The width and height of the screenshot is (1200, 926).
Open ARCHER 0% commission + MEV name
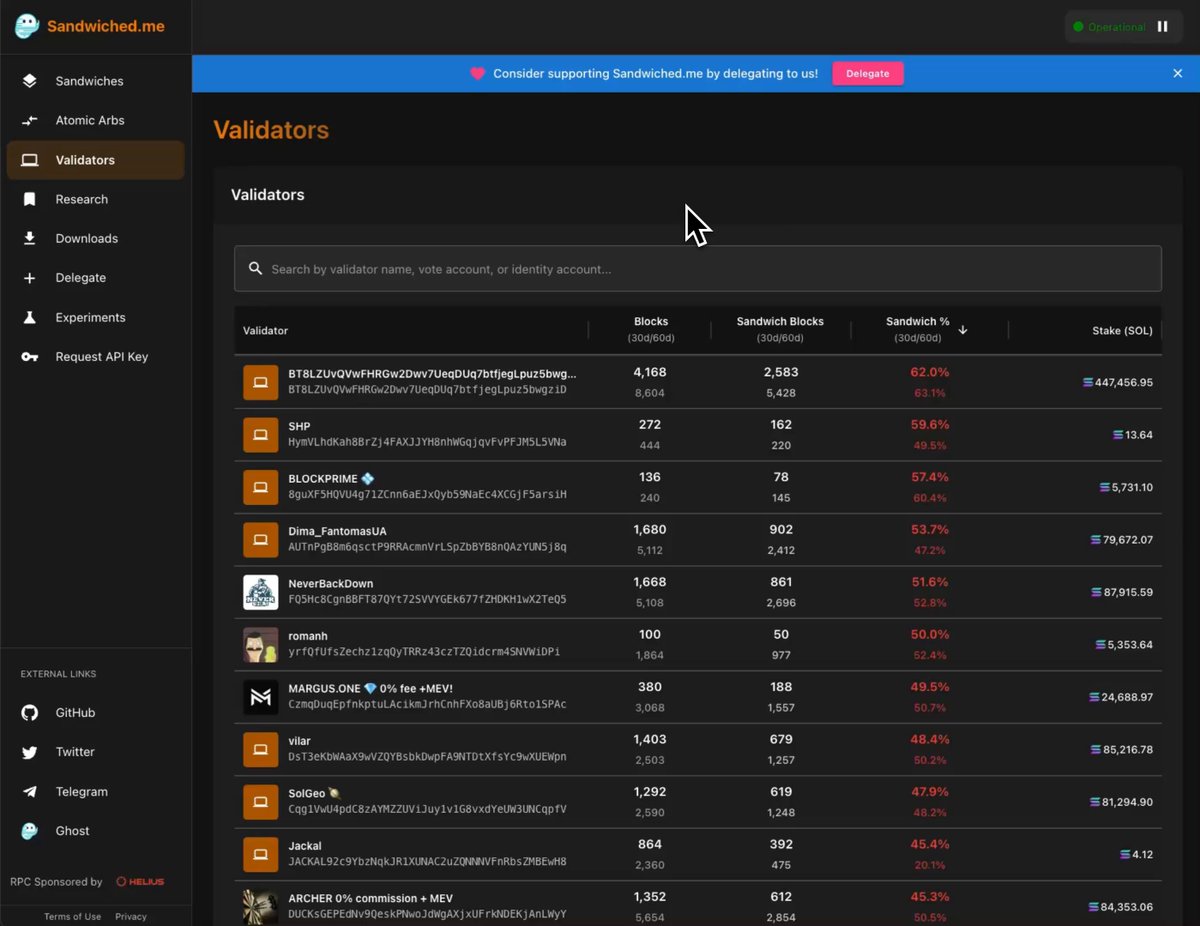tap(370, 898)
